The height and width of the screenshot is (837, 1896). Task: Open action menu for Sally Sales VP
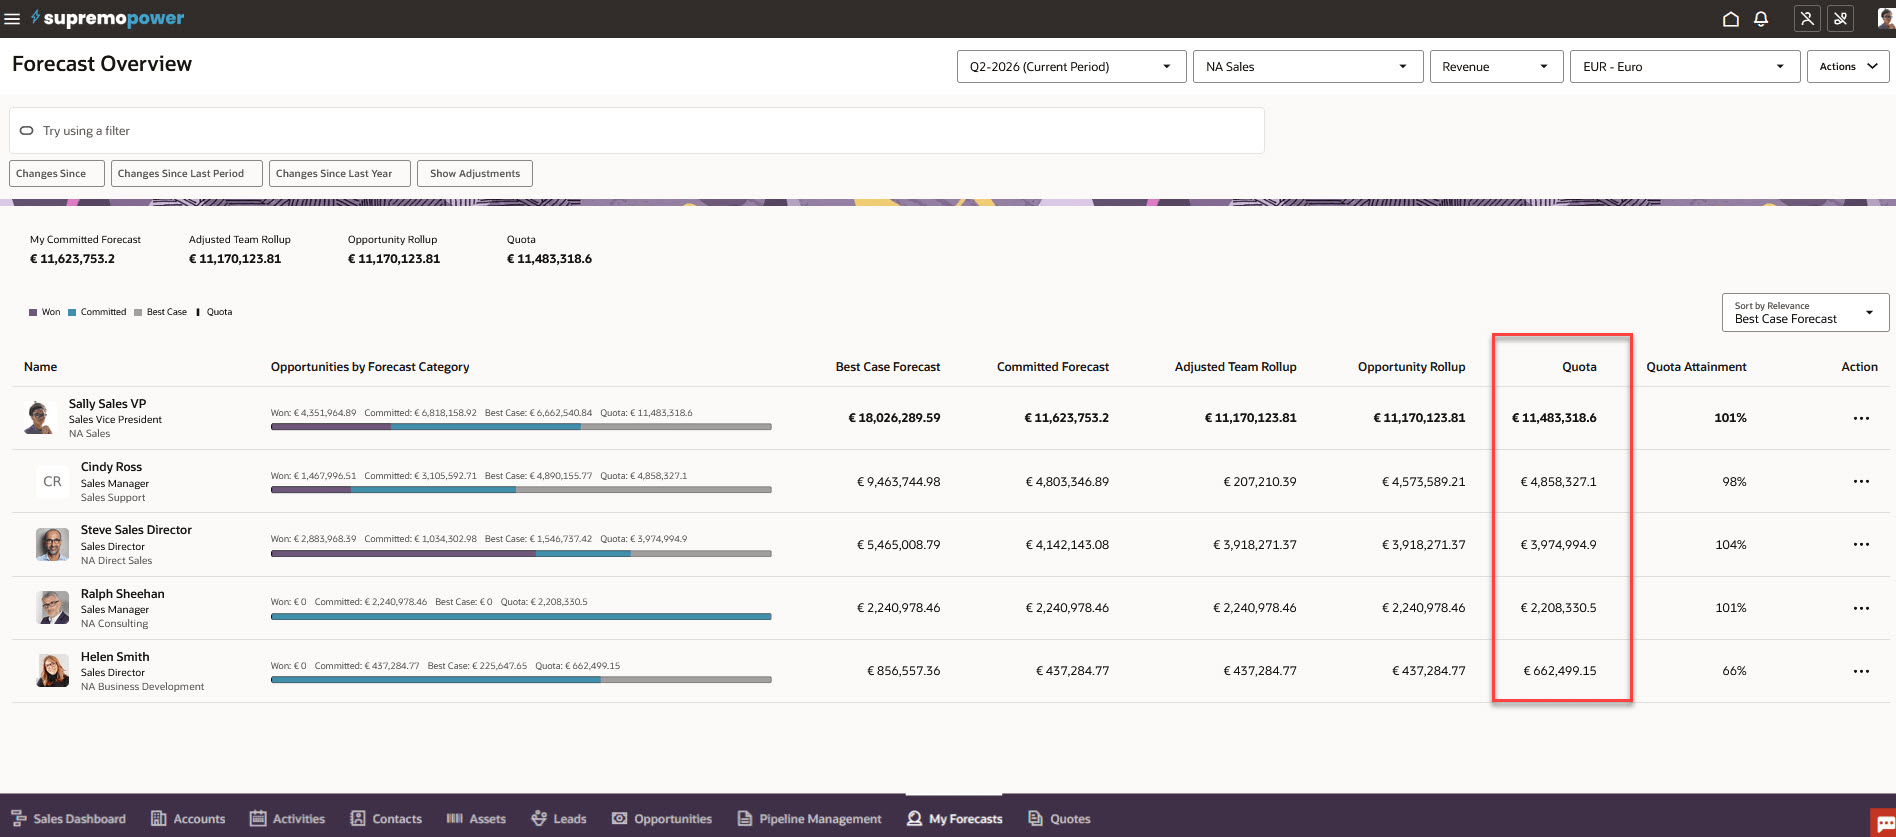point(1861,418)
